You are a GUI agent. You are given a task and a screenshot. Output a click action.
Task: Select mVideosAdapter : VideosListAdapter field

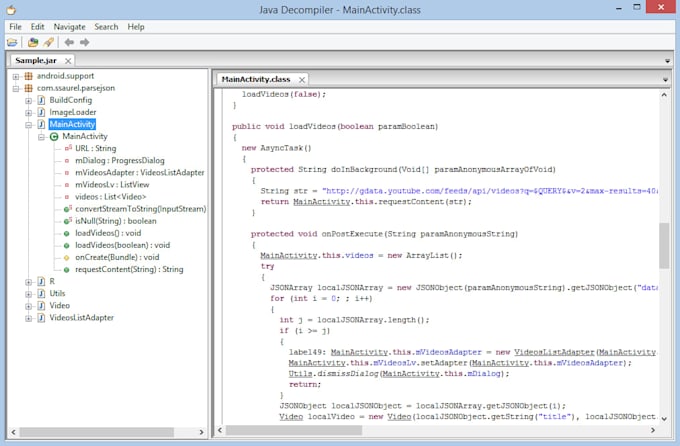(140, 173)
